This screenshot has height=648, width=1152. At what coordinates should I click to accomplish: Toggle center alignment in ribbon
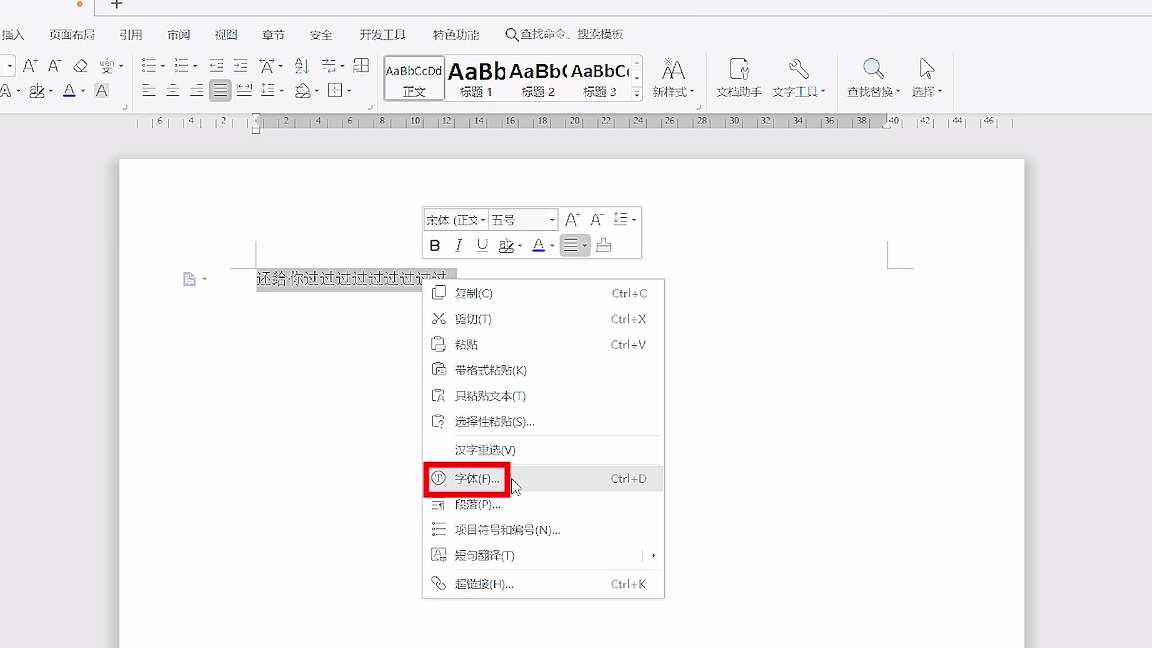coord(173,90)
